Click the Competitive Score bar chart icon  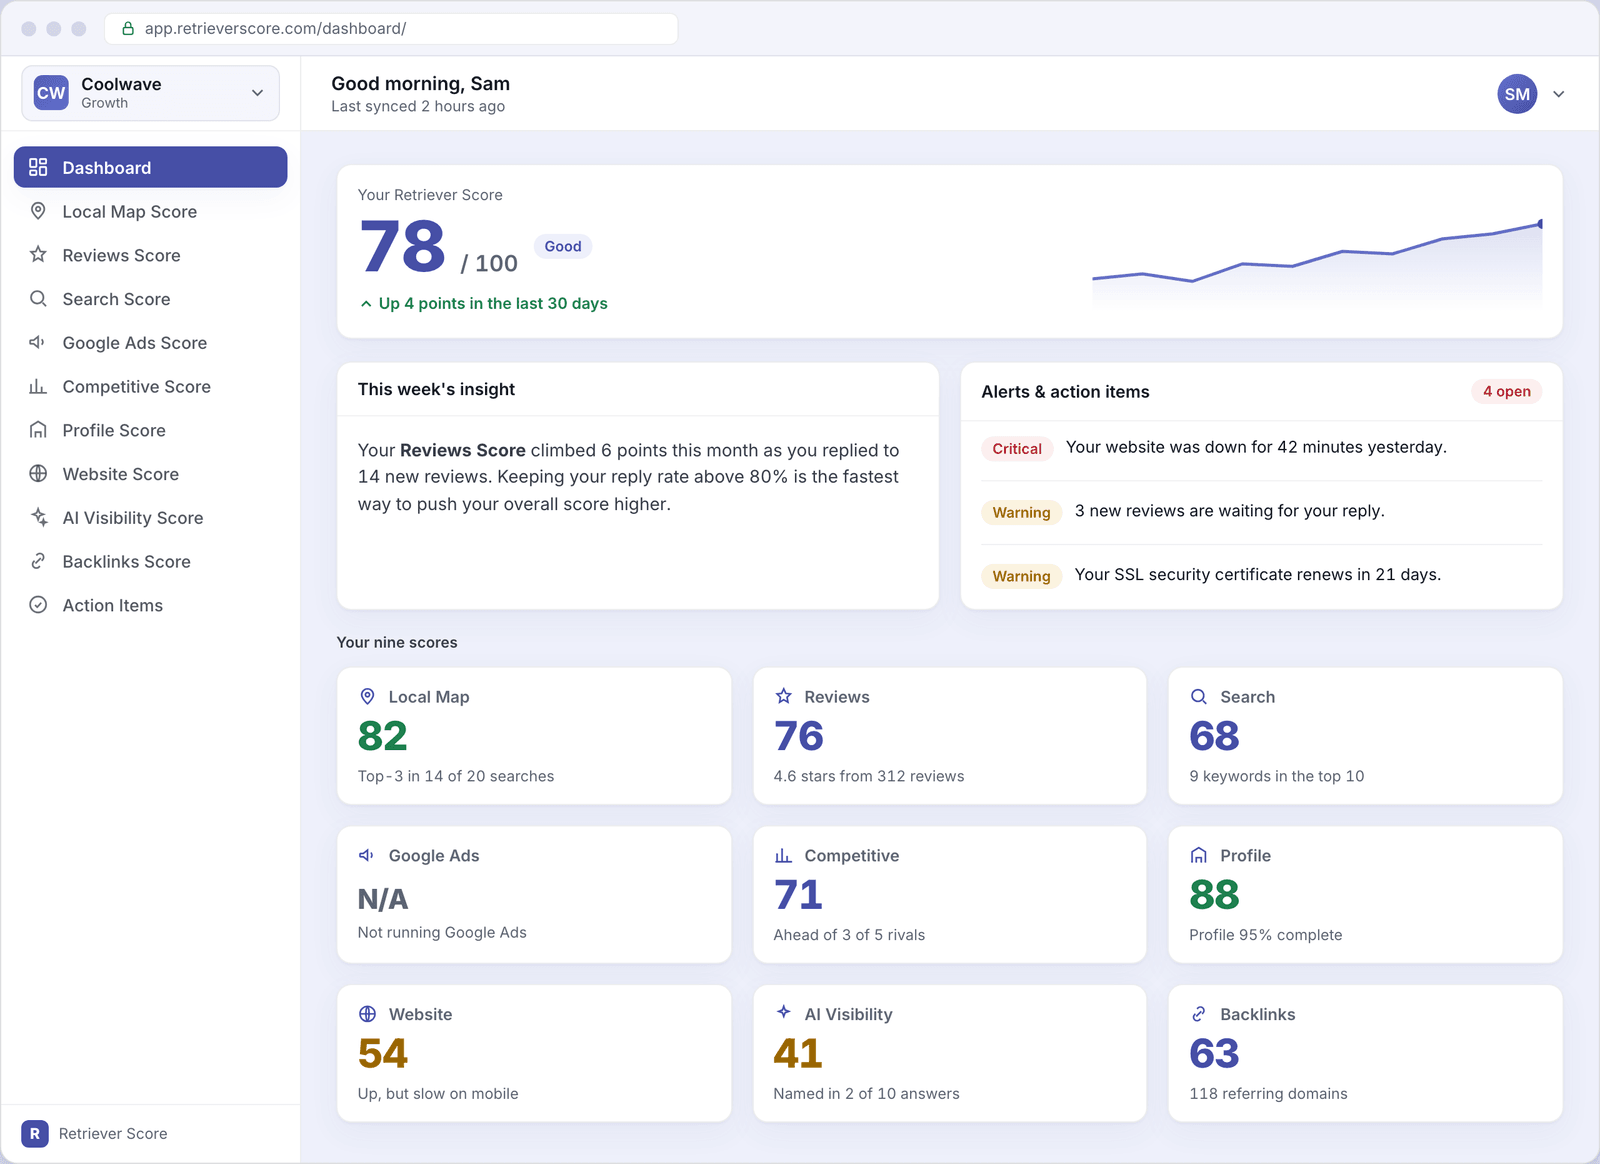pos(38,386)
